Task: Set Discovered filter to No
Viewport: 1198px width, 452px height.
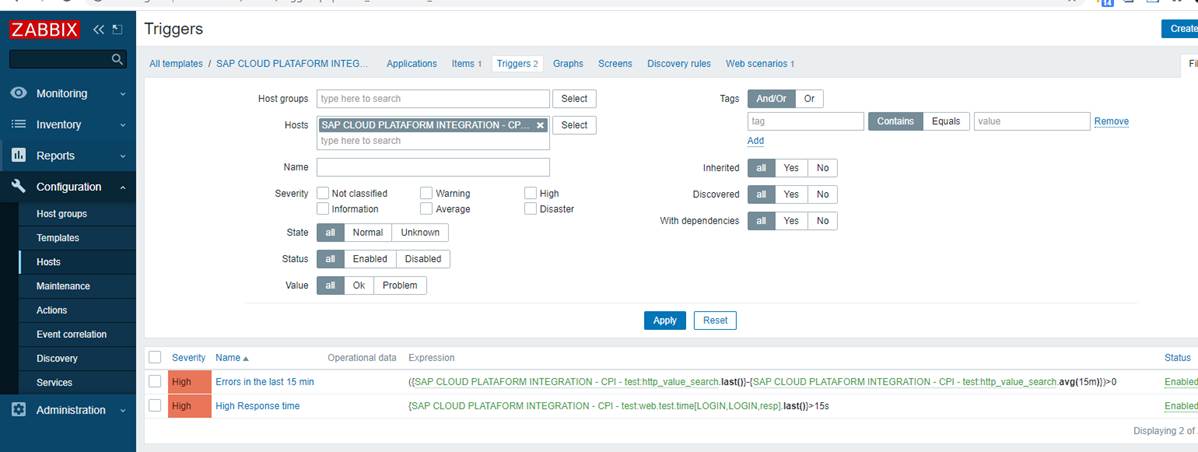Action: click(x=822, y=195)
